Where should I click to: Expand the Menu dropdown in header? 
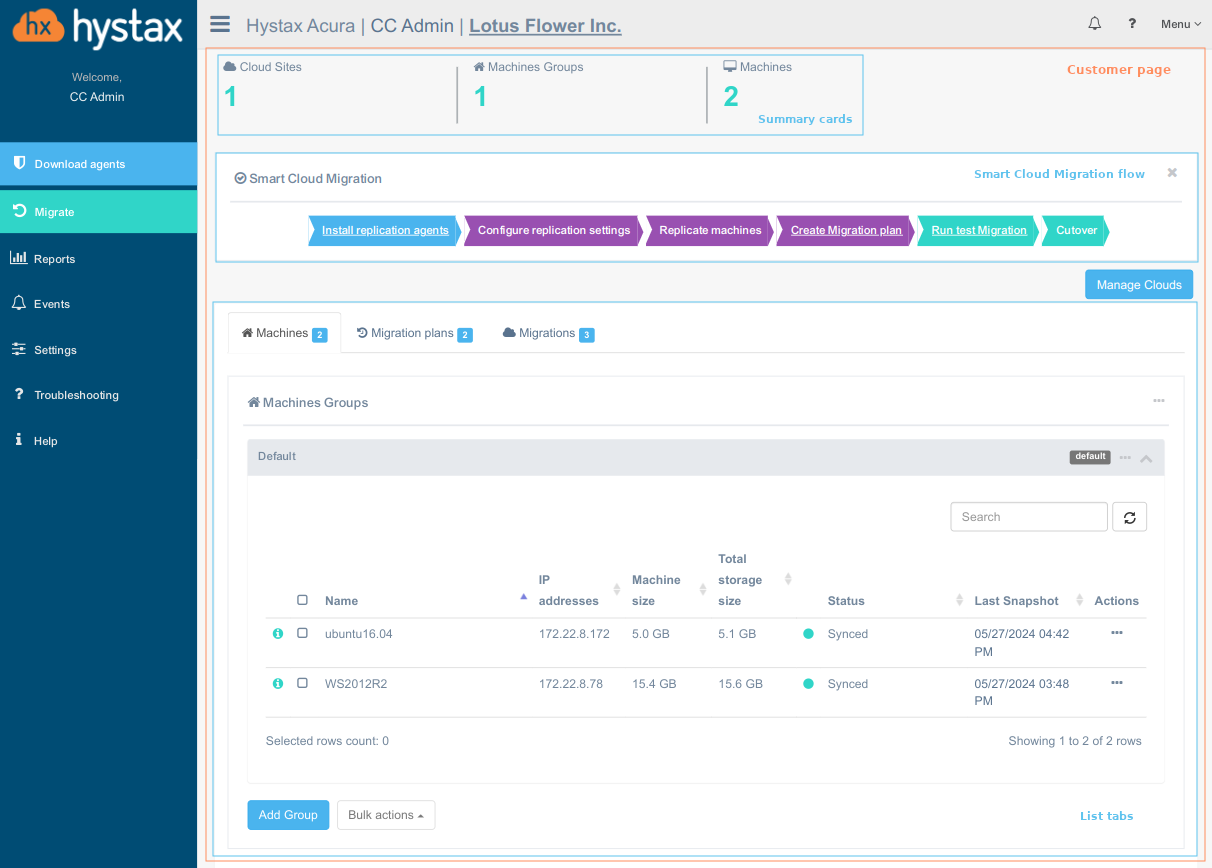click(x=1180, y=24)
